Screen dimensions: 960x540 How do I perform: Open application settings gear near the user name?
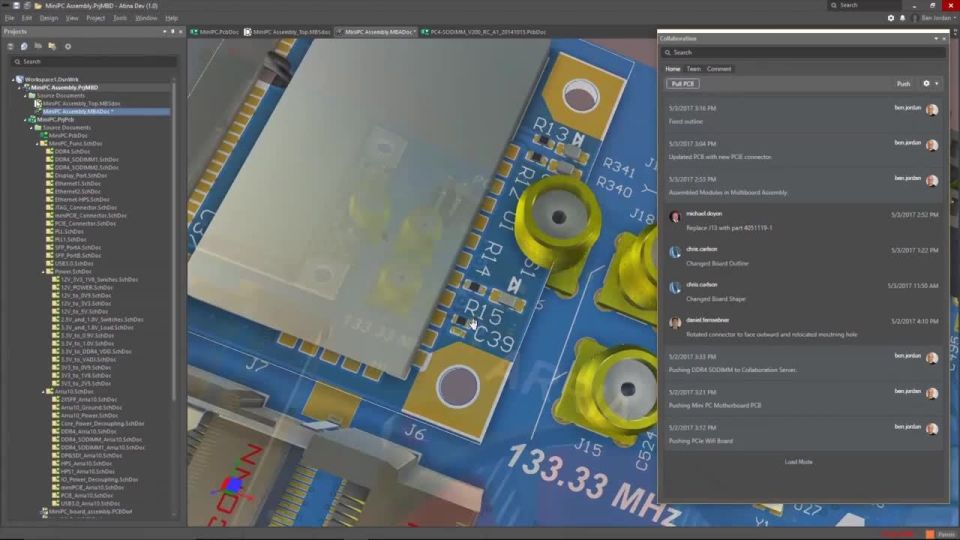pos(891,18)
